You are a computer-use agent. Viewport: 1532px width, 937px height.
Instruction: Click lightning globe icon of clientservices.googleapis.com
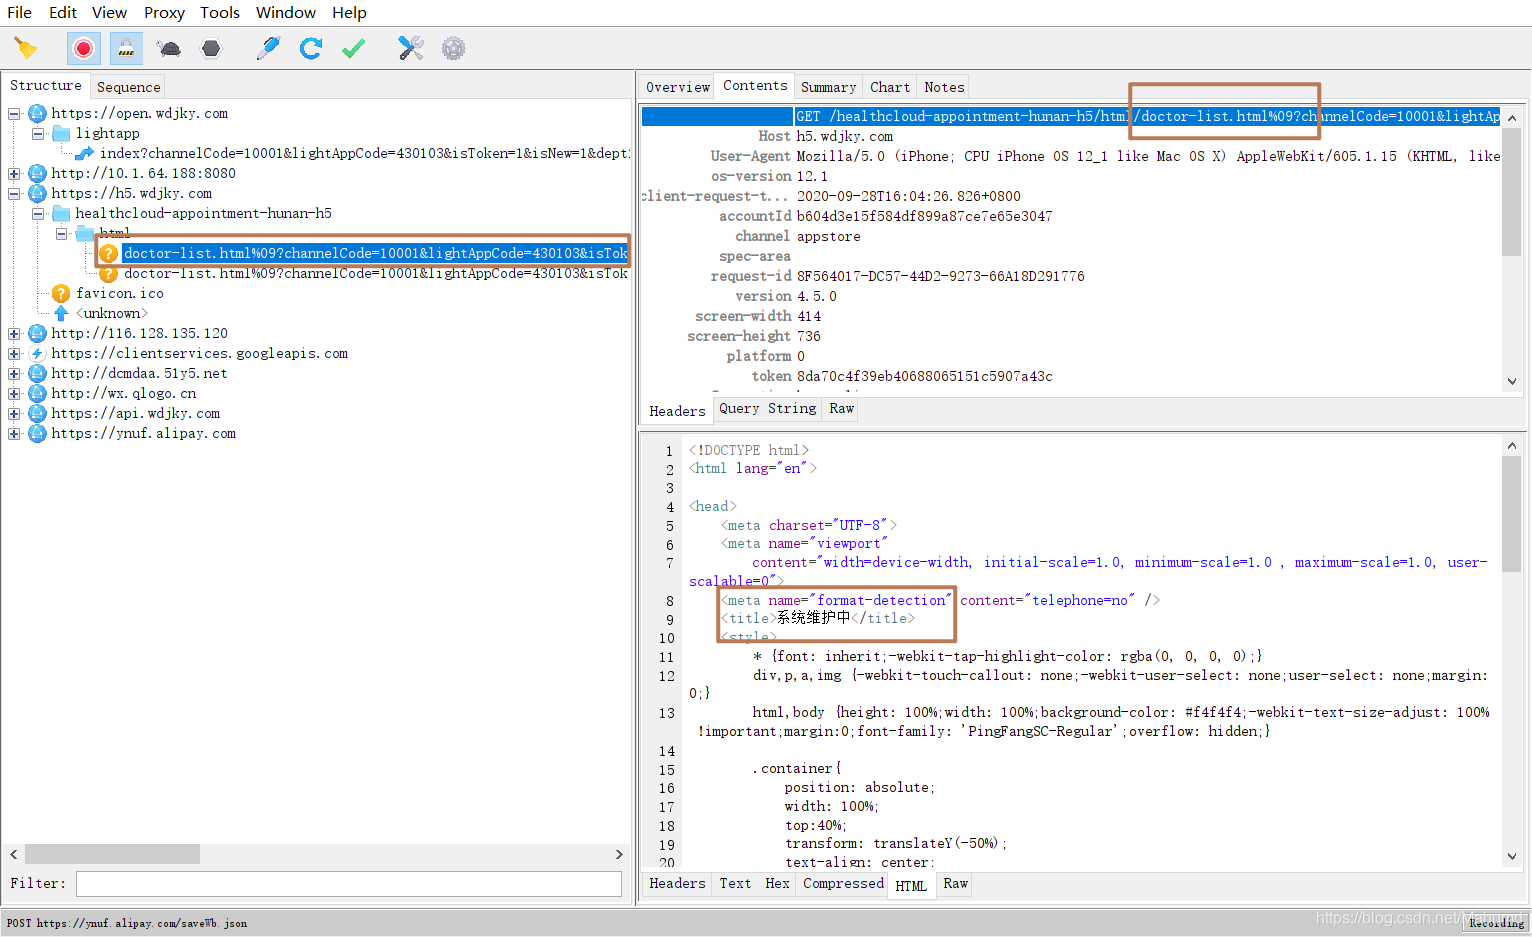37,353
